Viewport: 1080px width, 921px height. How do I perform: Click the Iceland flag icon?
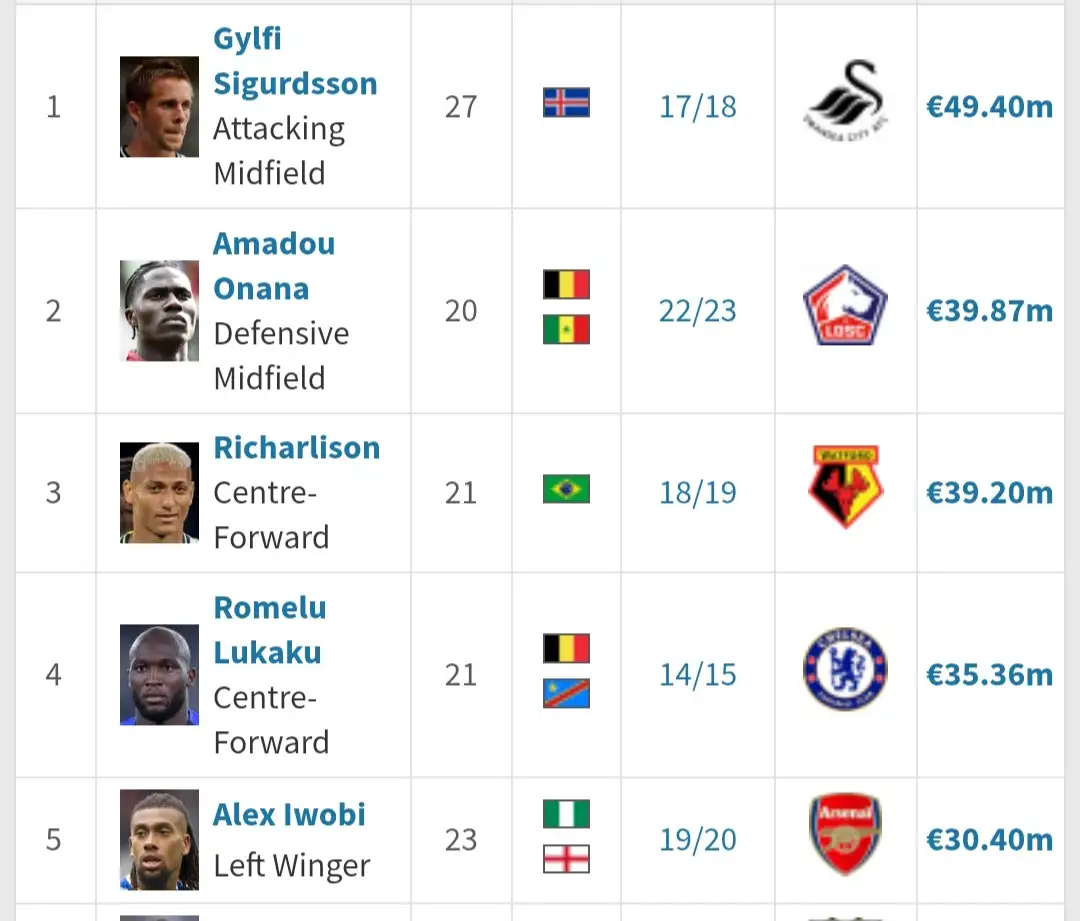(566, 103)
